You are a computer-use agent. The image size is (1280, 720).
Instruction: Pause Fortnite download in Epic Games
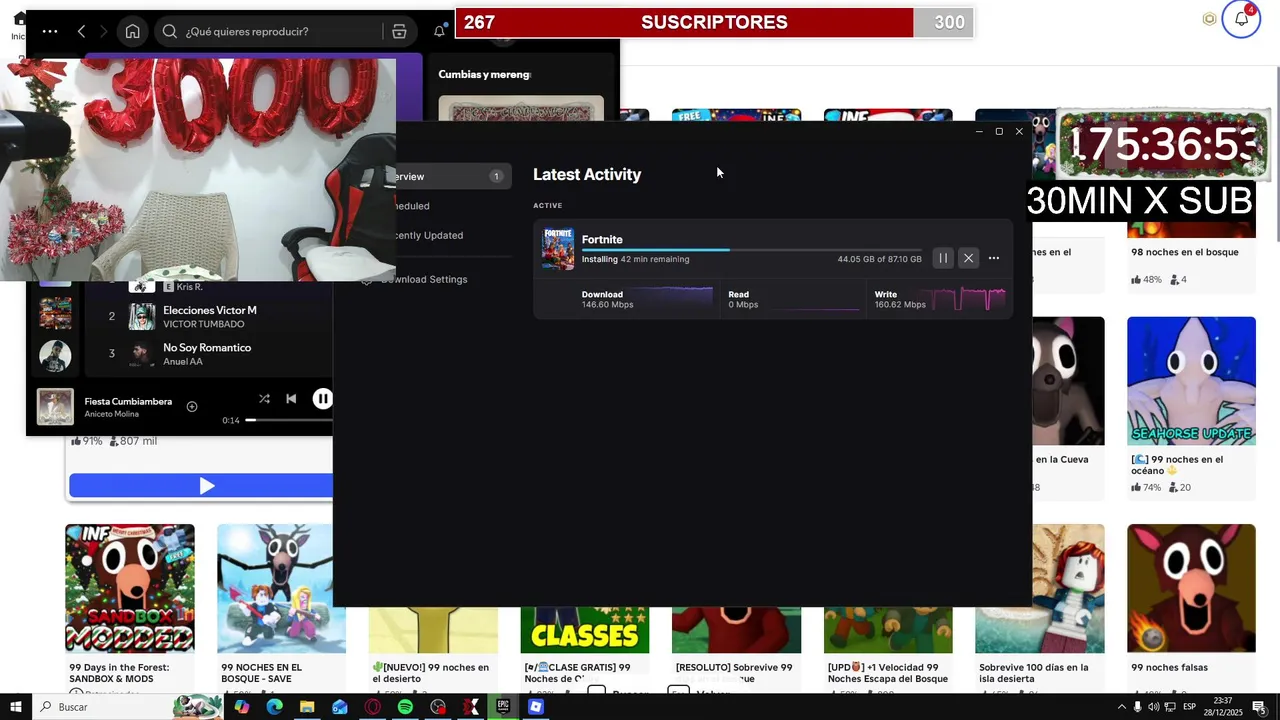pyautogui.click(x=943, y=258)
